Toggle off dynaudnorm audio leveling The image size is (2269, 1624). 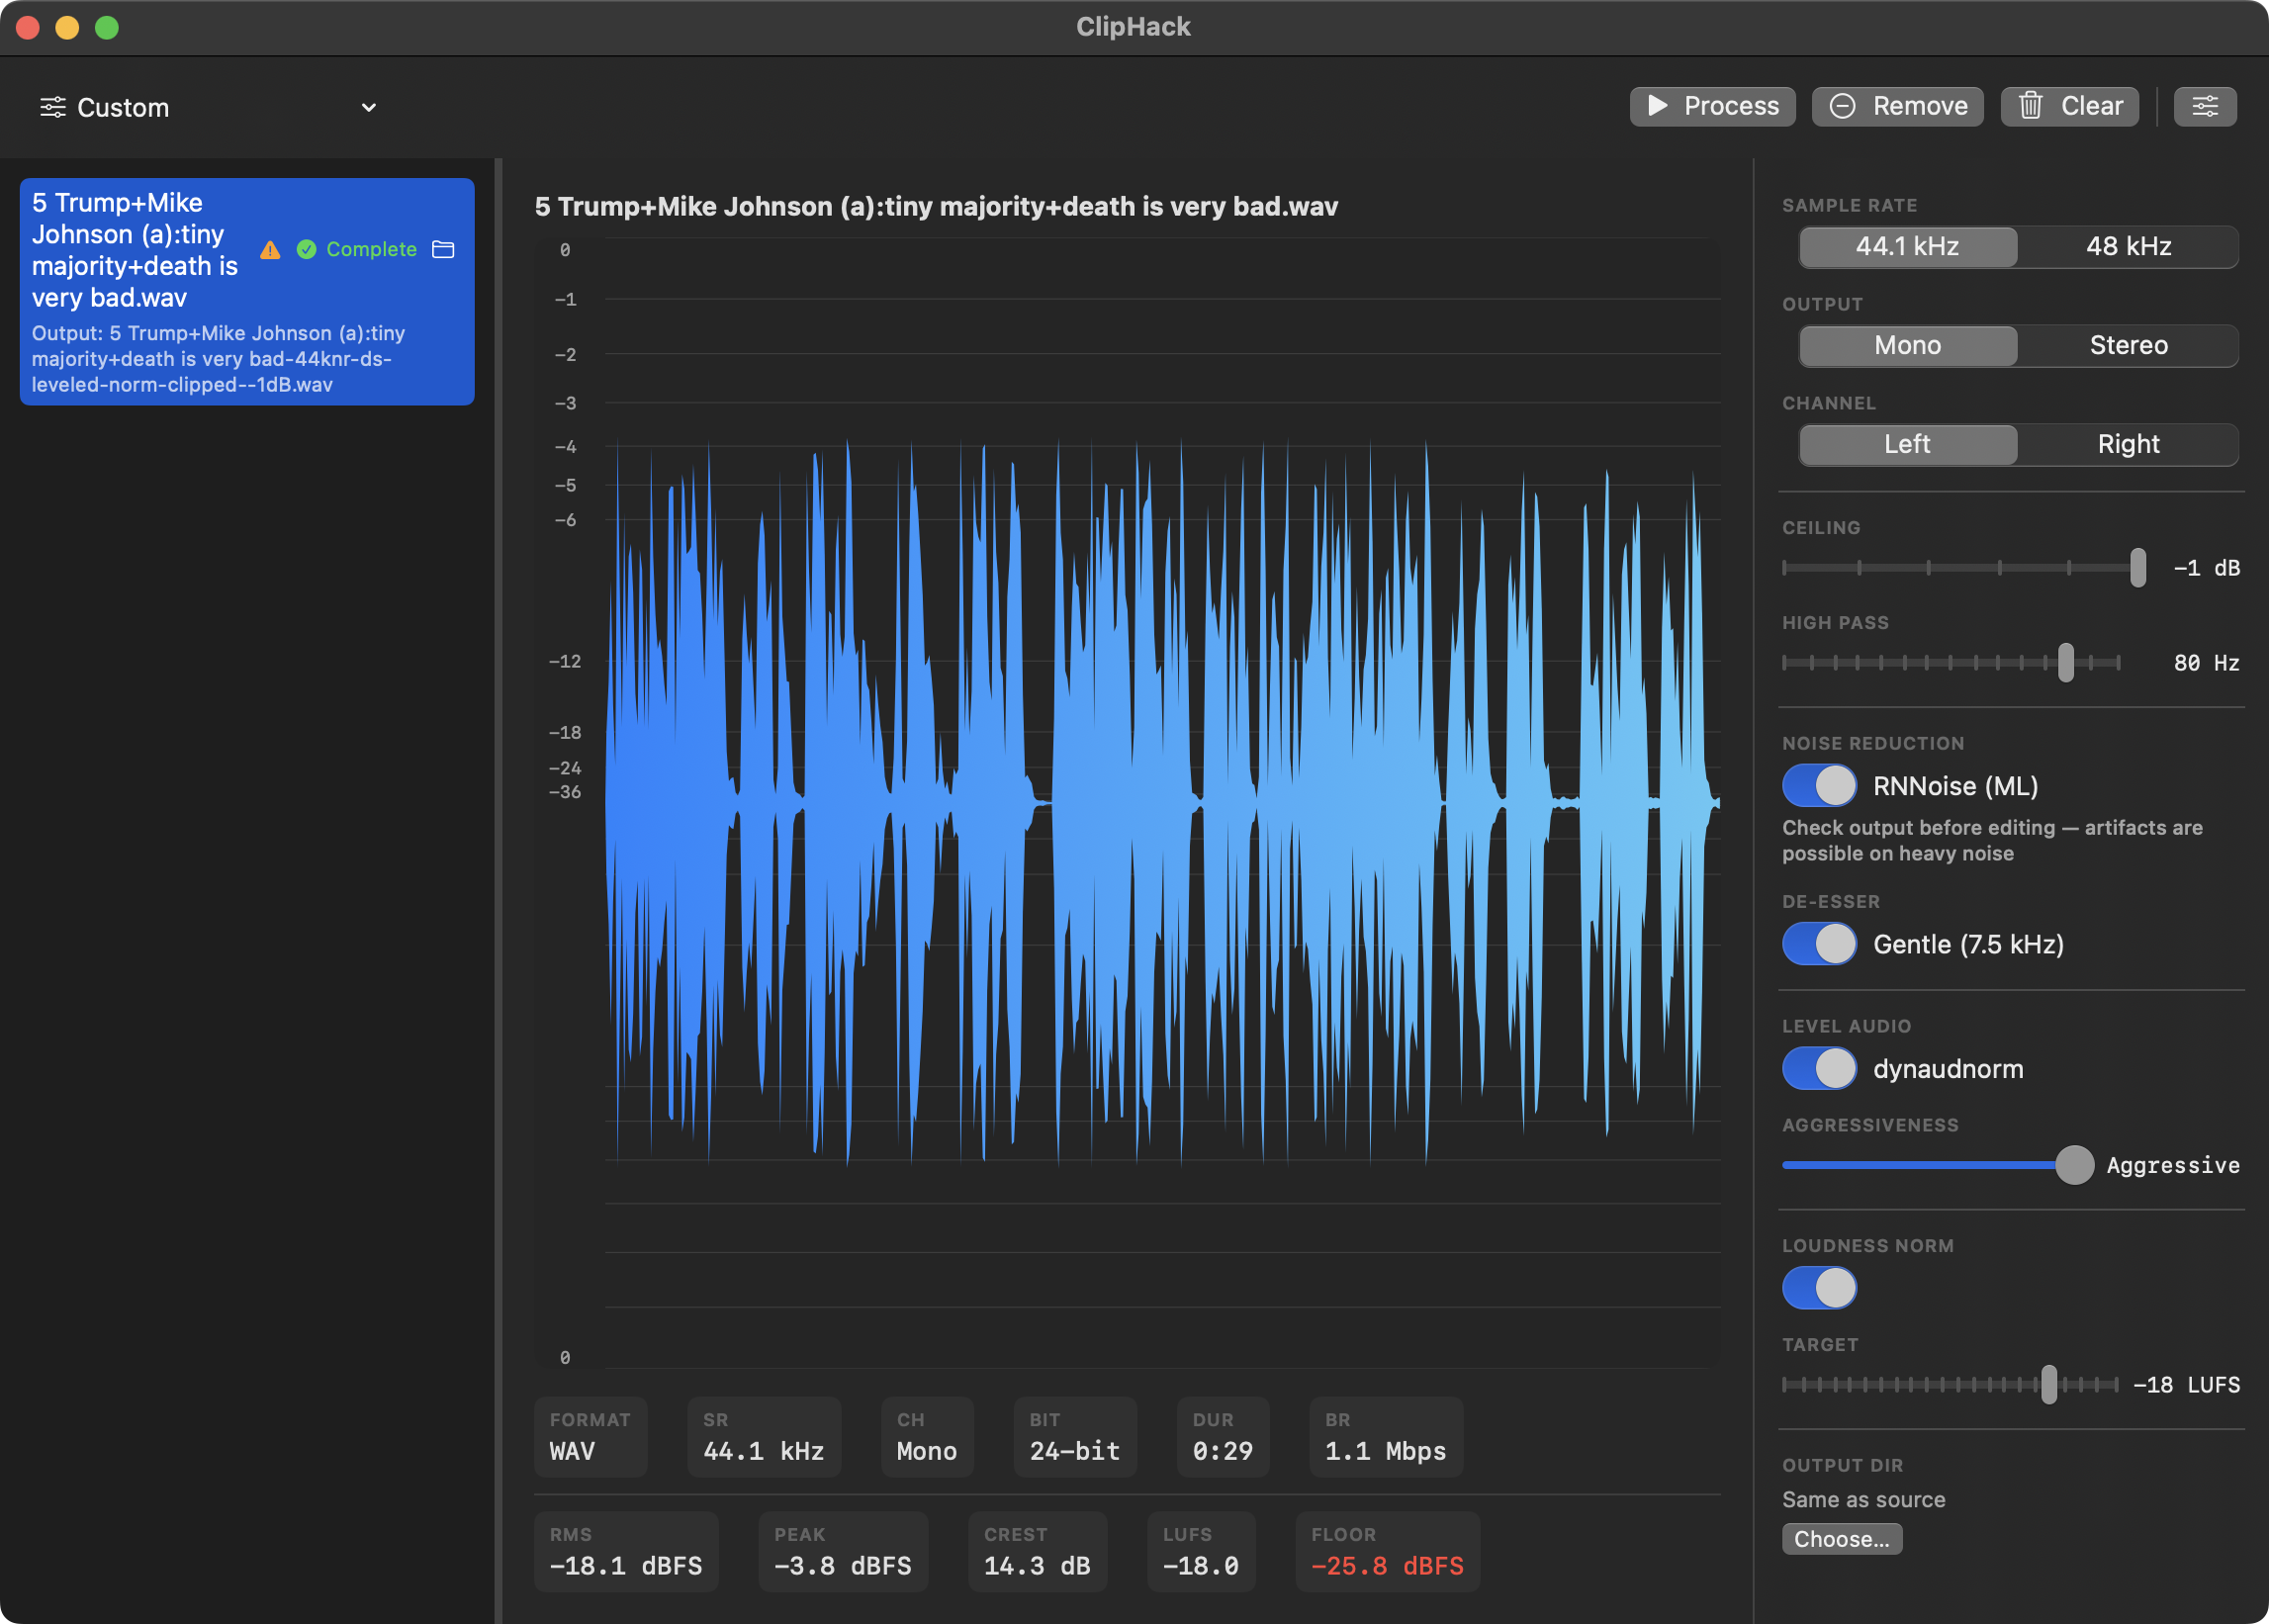click(x=1819, y=1068)
